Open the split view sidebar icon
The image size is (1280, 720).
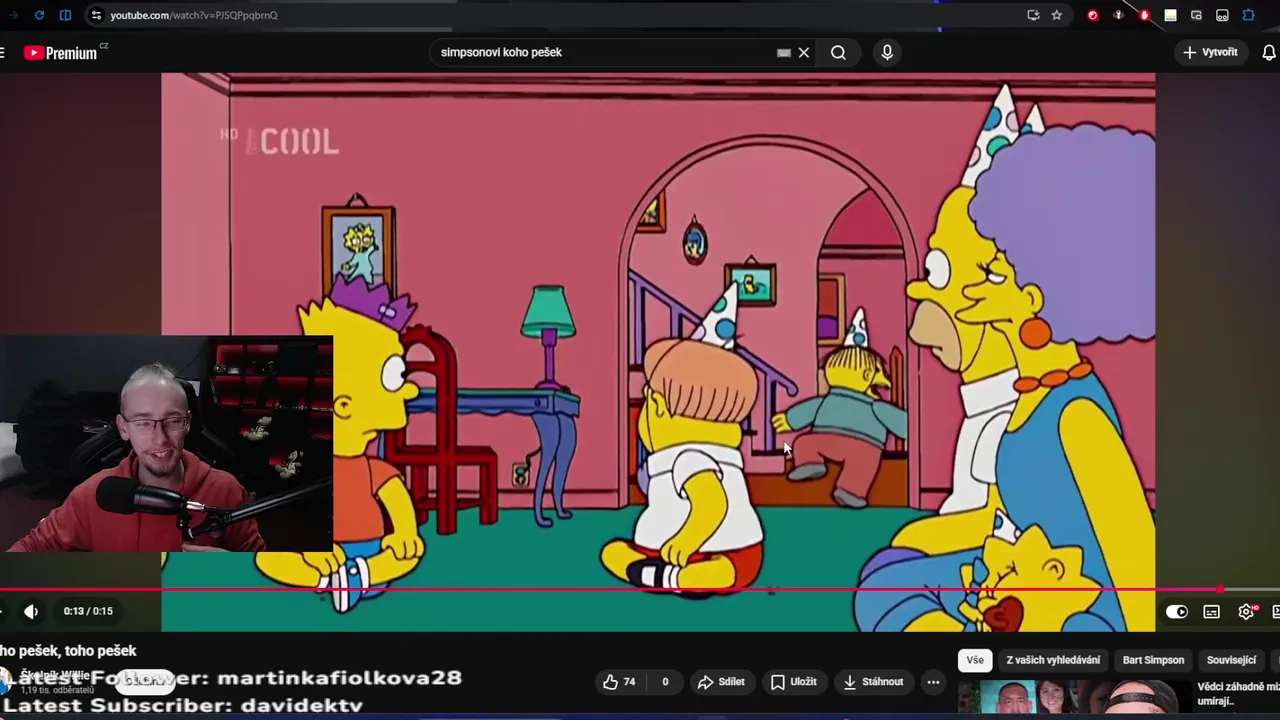tap(65, 15)
